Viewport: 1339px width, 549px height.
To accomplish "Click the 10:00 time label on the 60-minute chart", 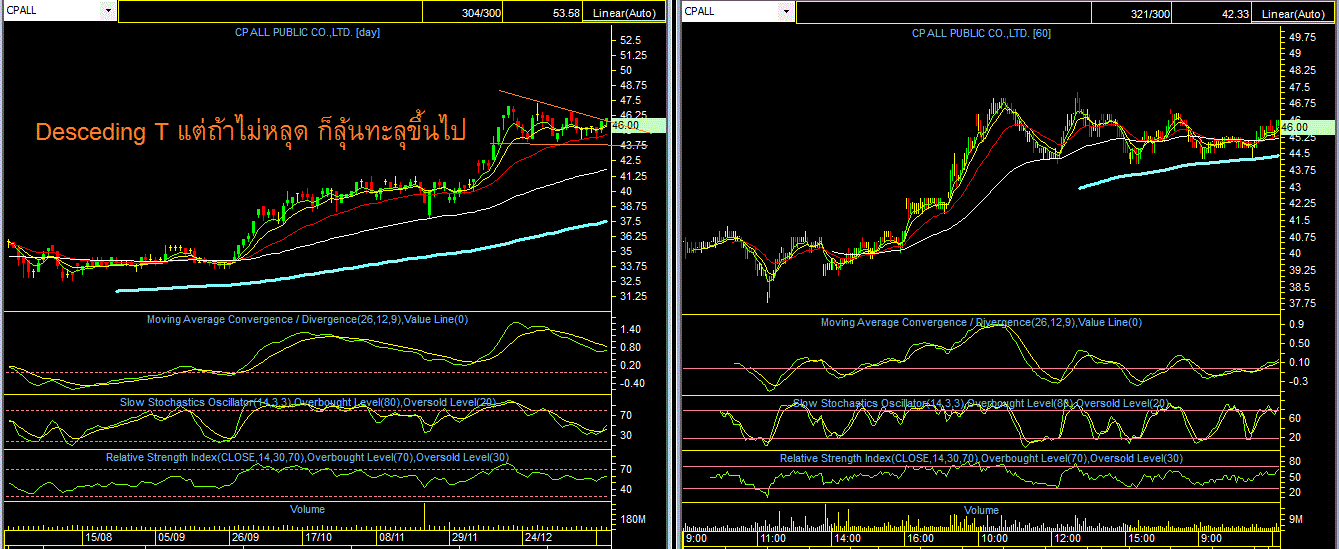I will pyautogui.click(x=993, y=538).
